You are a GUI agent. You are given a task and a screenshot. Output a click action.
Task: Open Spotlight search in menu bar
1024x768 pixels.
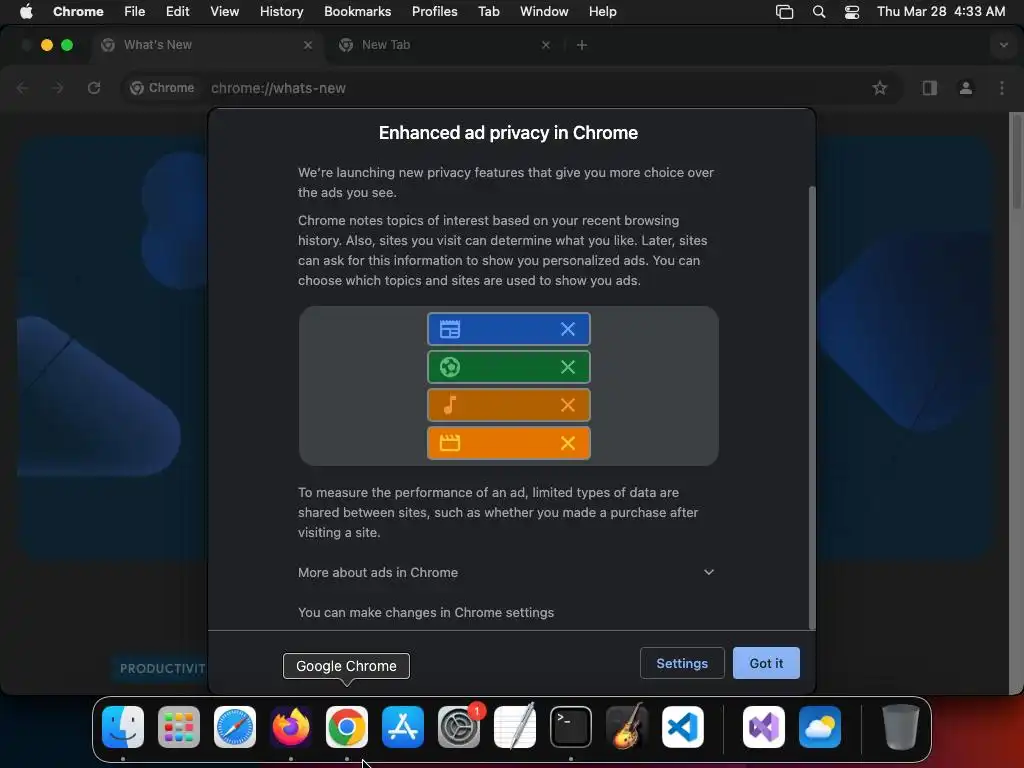coord(818,11)
